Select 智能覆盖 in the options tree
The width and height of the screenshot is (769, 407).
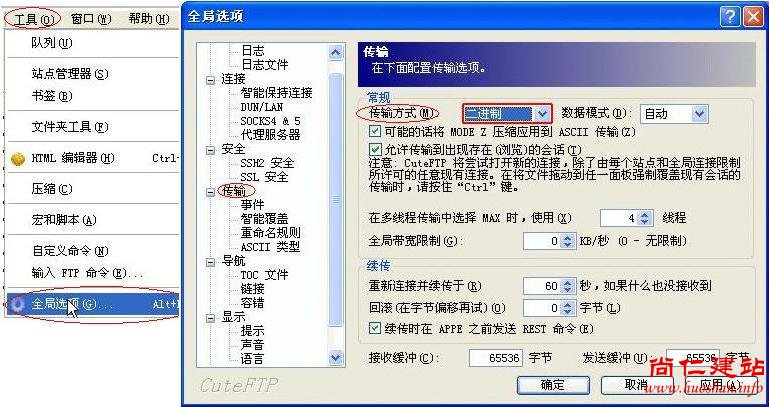(x=264, y=218)
